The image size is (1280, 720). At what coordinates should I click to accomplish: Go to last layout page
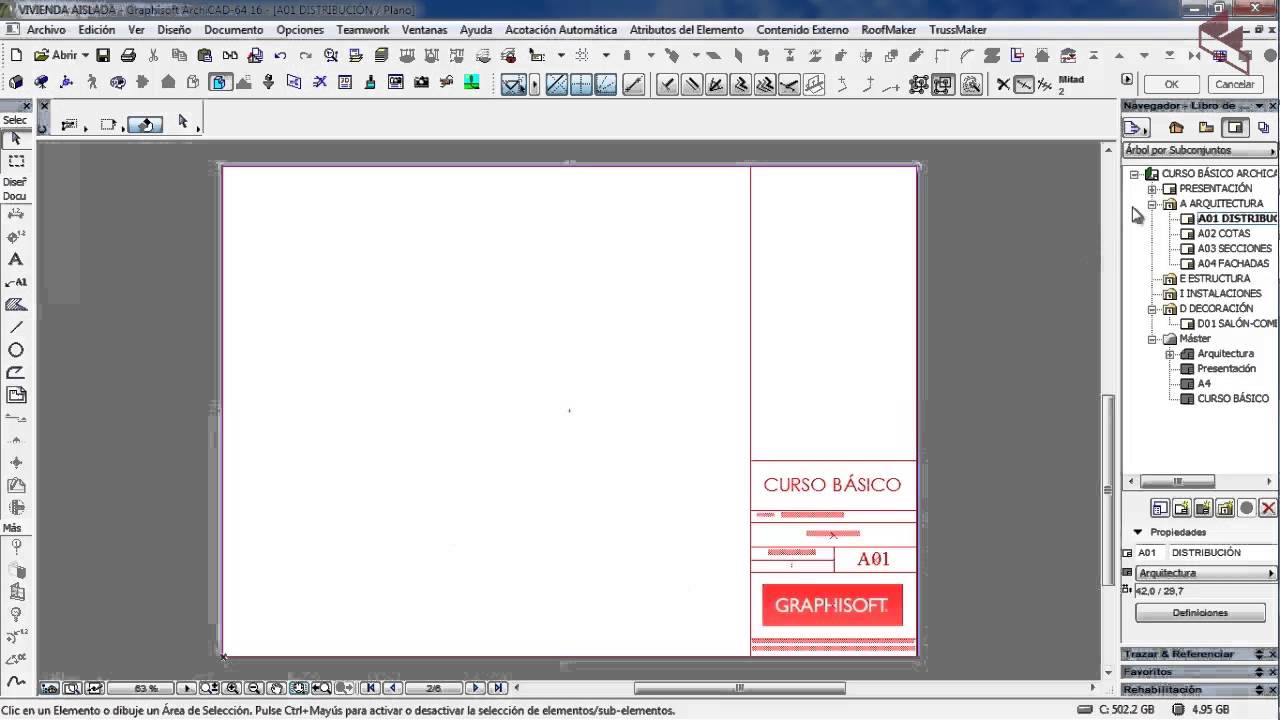[x=497, y=688]
